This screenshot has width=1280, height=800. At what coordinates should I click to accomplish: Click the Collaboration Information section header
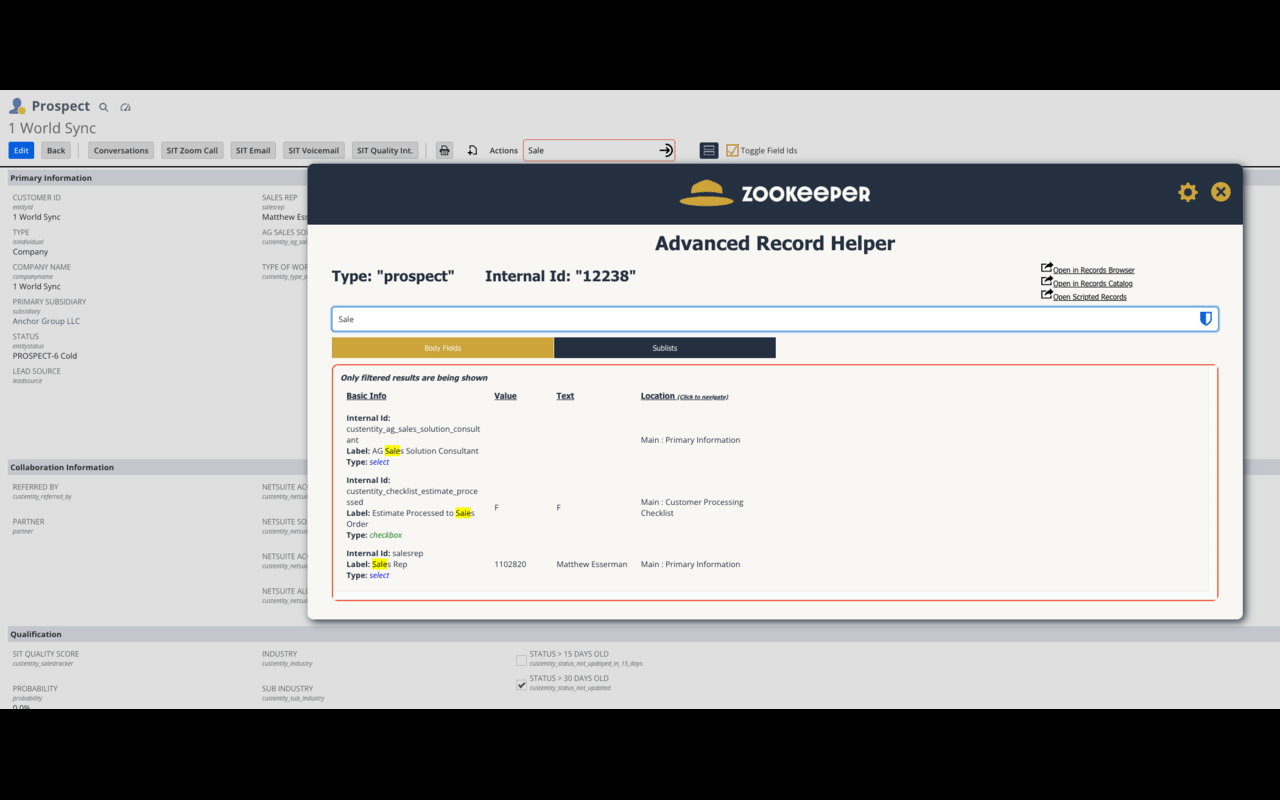pos(62,467)
